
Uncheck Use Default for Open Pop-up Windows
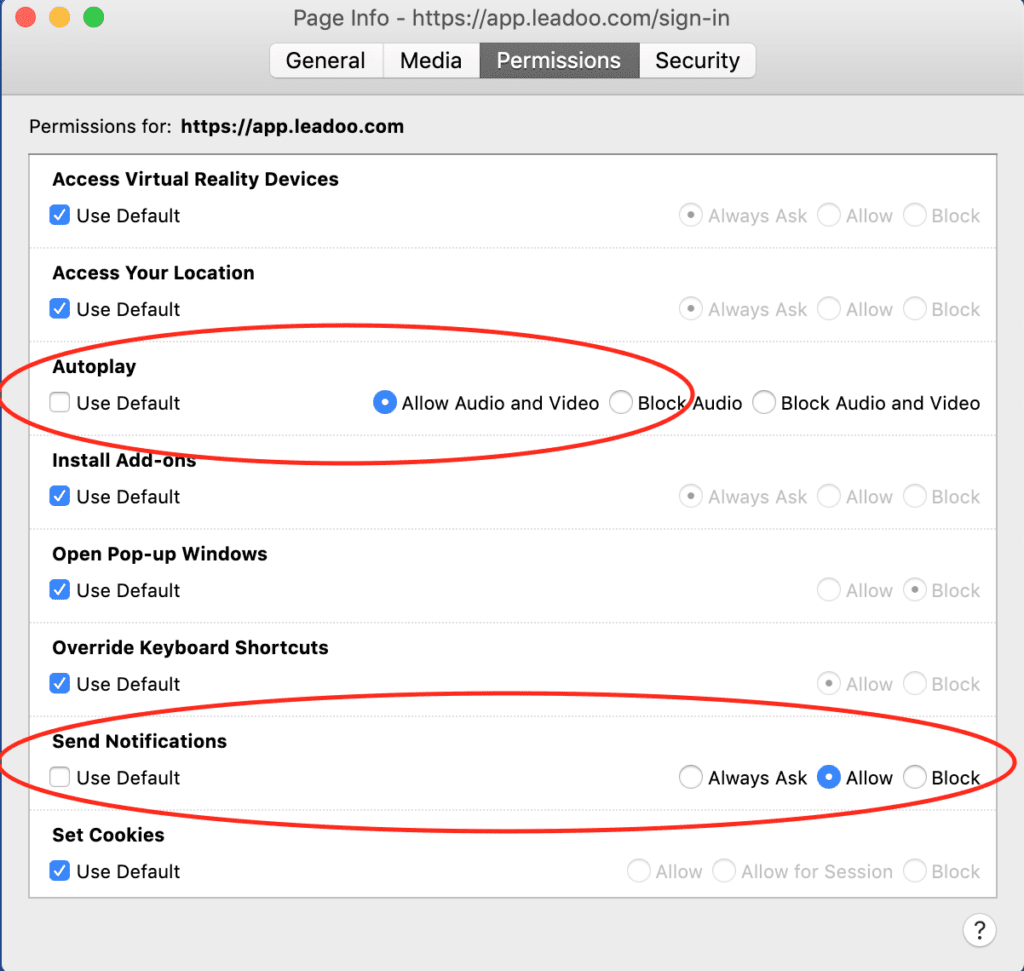tap(60, 590)
